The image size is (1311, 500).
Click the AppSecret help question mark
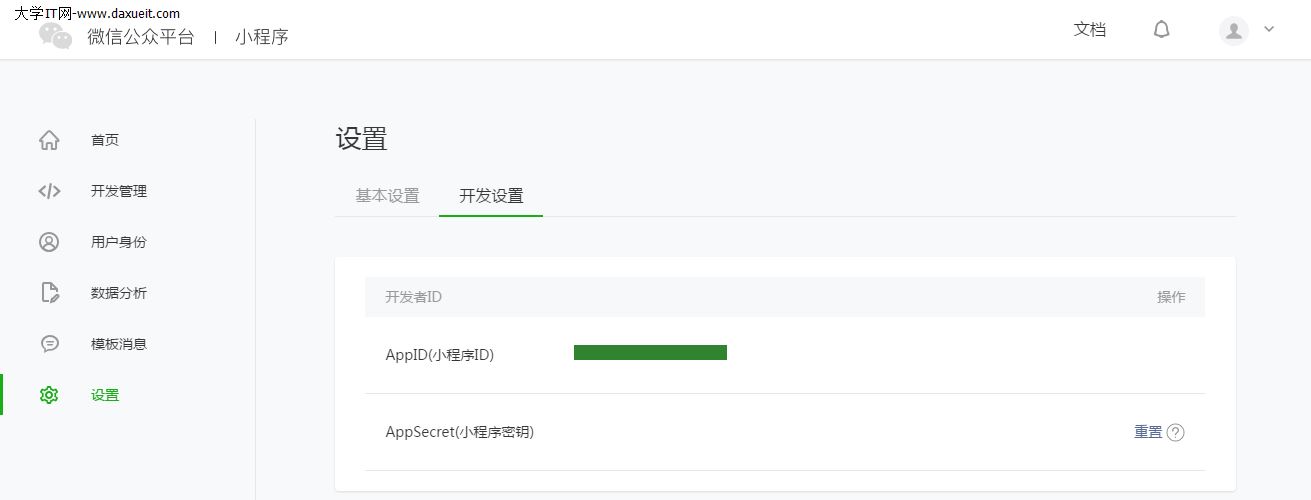tap(1176, 433)
